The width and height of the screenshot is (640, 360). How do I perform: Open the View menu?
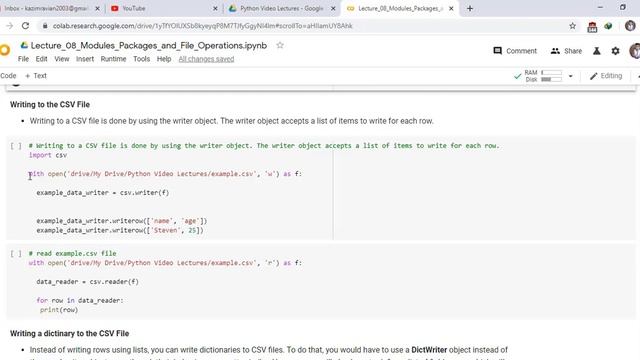pyautogui.click(x=62, y=59)
